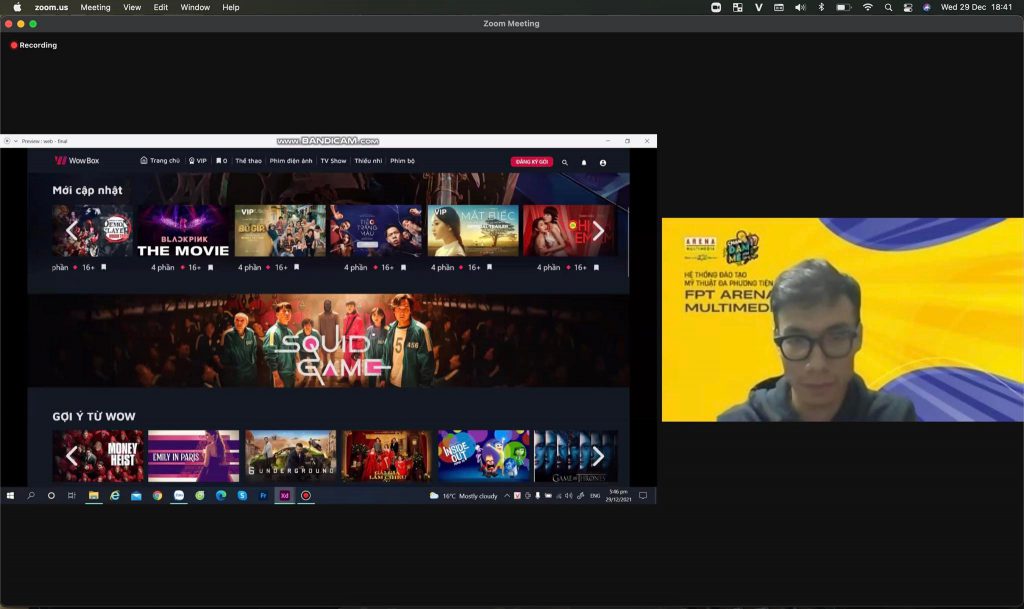The width and height of the screenshot is (1024, 609).
Task: Open the 6 Underground thumbnail
Action: (x=291, y=456)
